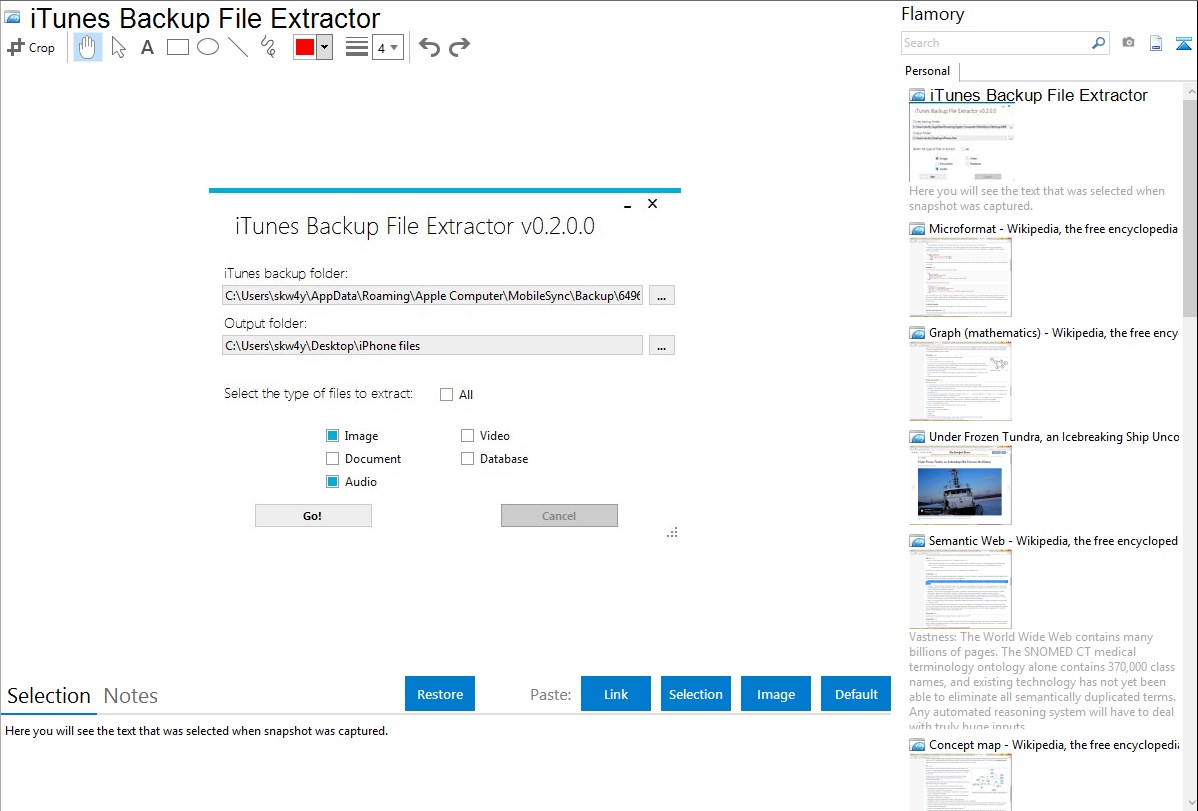Uncheck the Image checkbox
1198x811 pixels.
332,436
